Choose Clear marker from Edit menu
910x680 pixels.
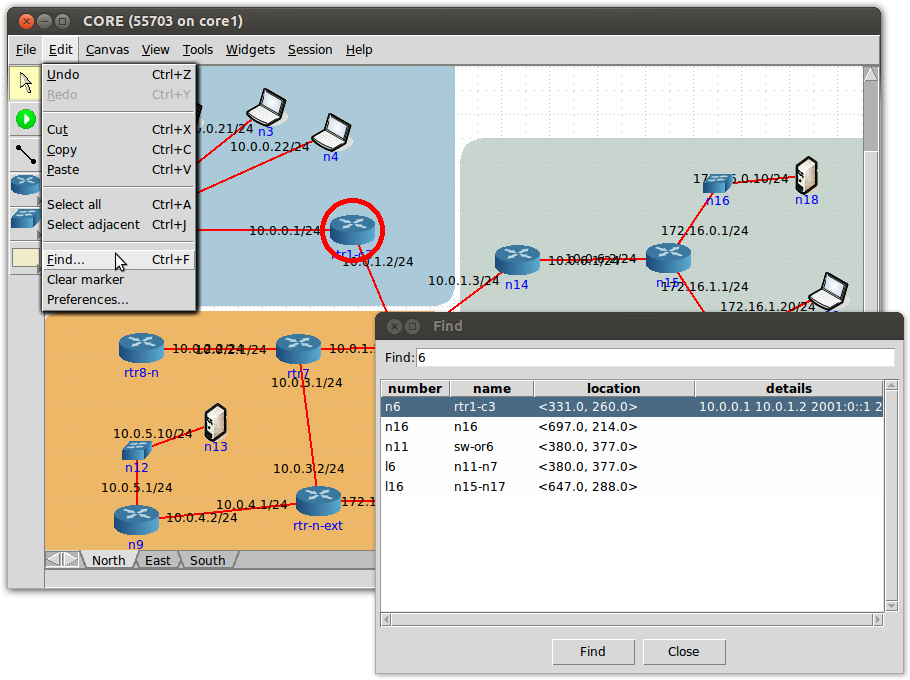point(119,280)
